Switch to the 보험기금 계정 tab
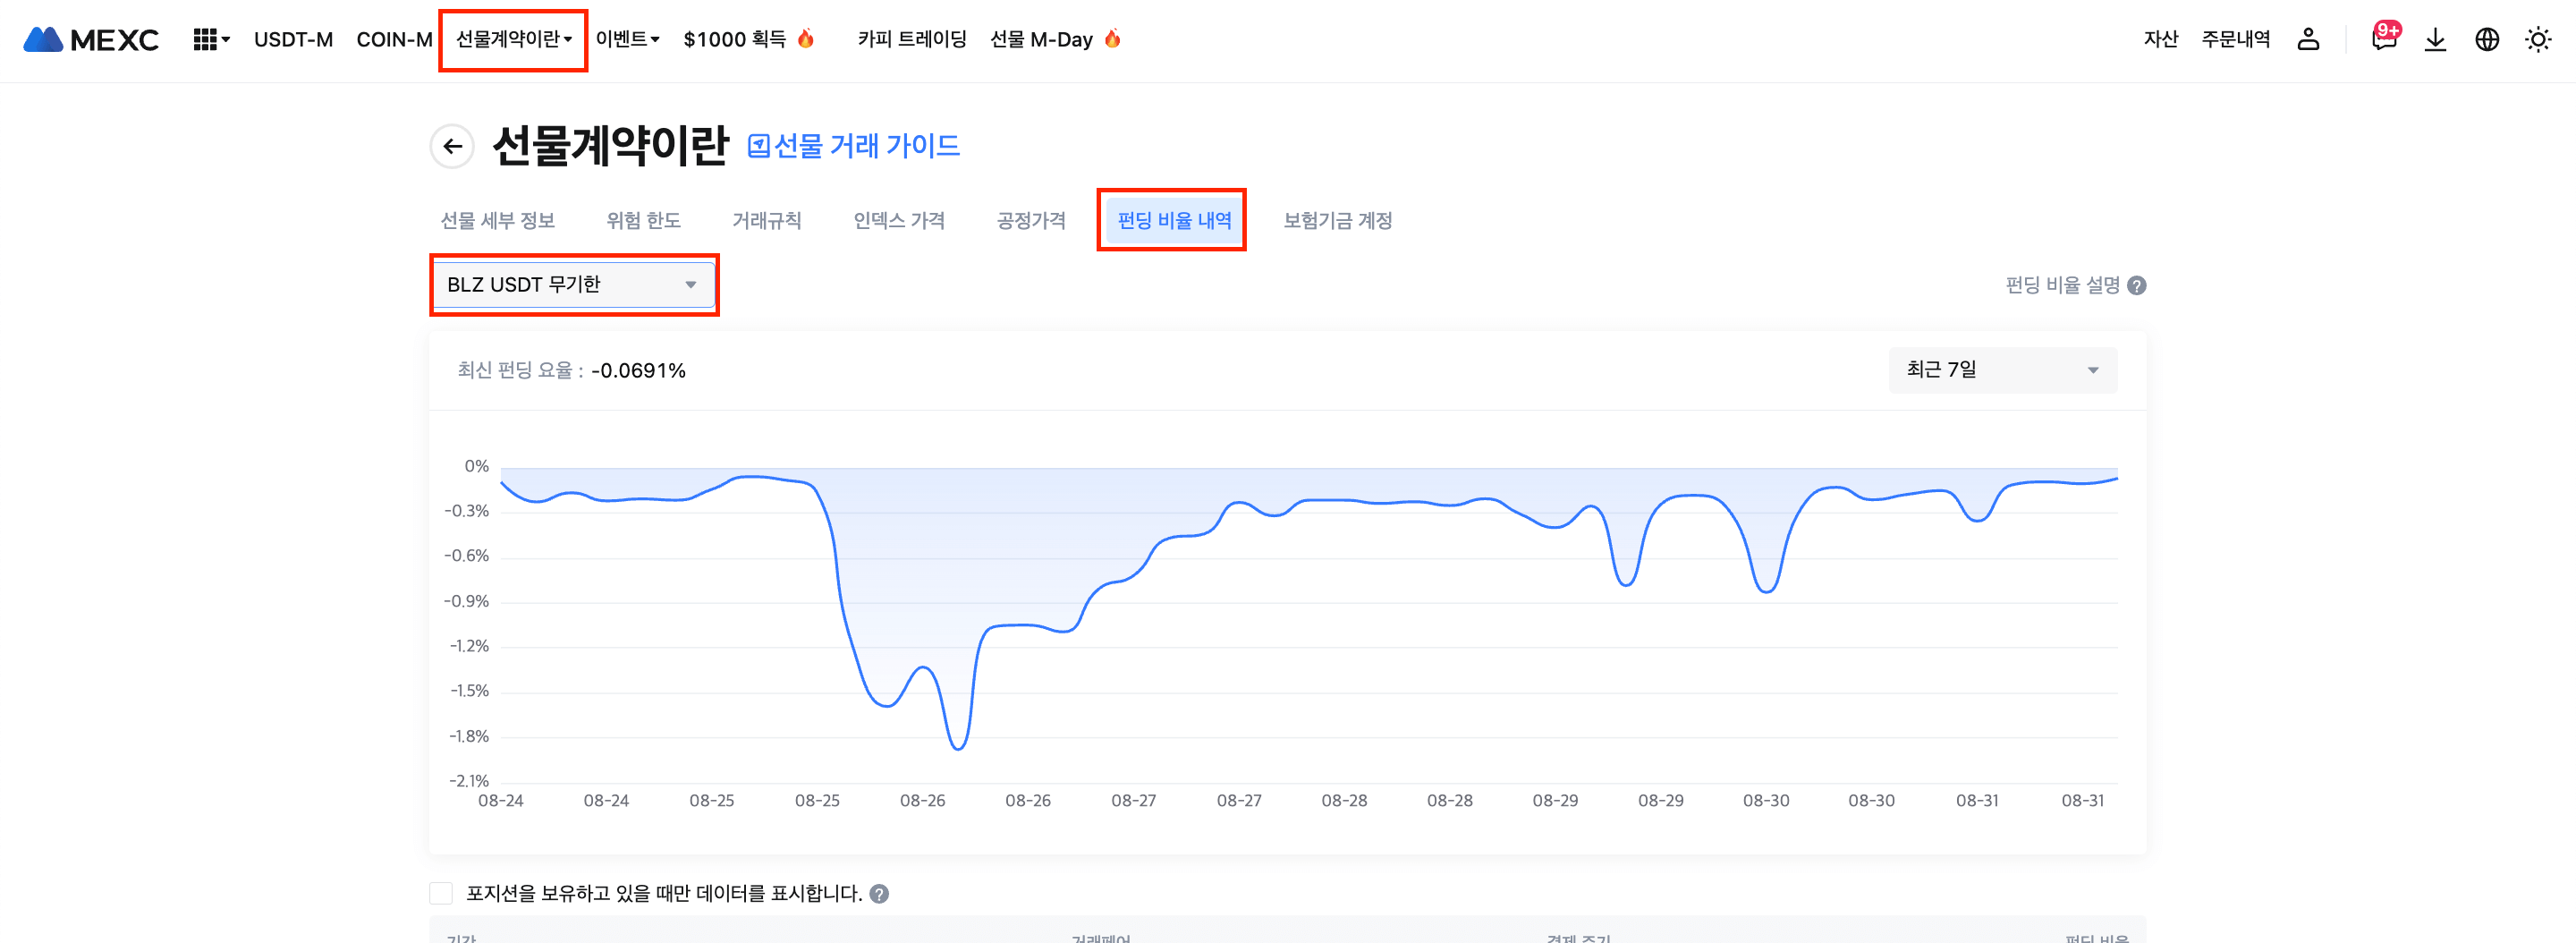The width and height of the screenshot is (2576, 943). tap(1337, 221)
